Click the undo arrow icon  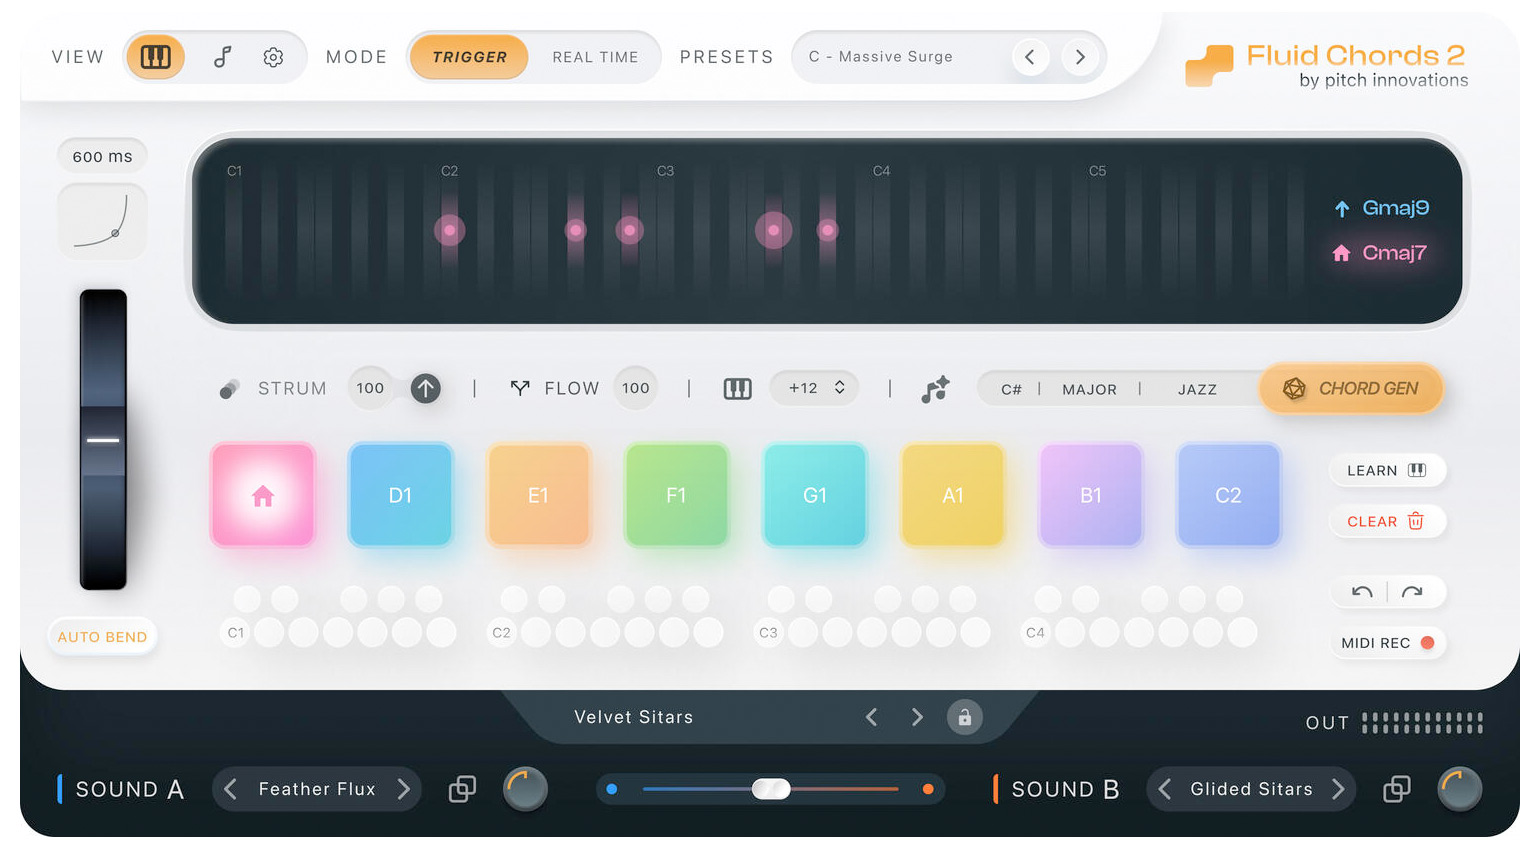(1362, 592)
